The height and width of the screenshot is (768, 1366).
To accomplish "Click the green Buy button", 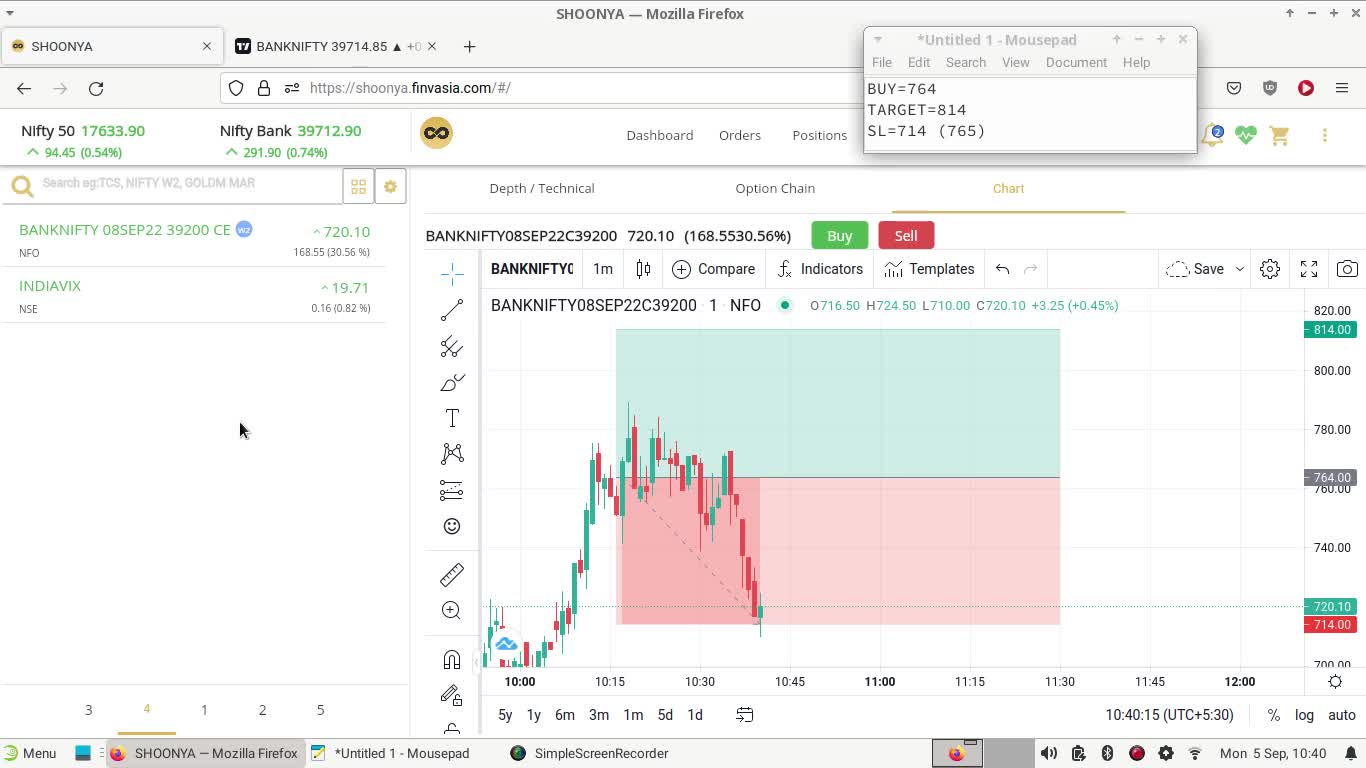I will tap(840, 236).
